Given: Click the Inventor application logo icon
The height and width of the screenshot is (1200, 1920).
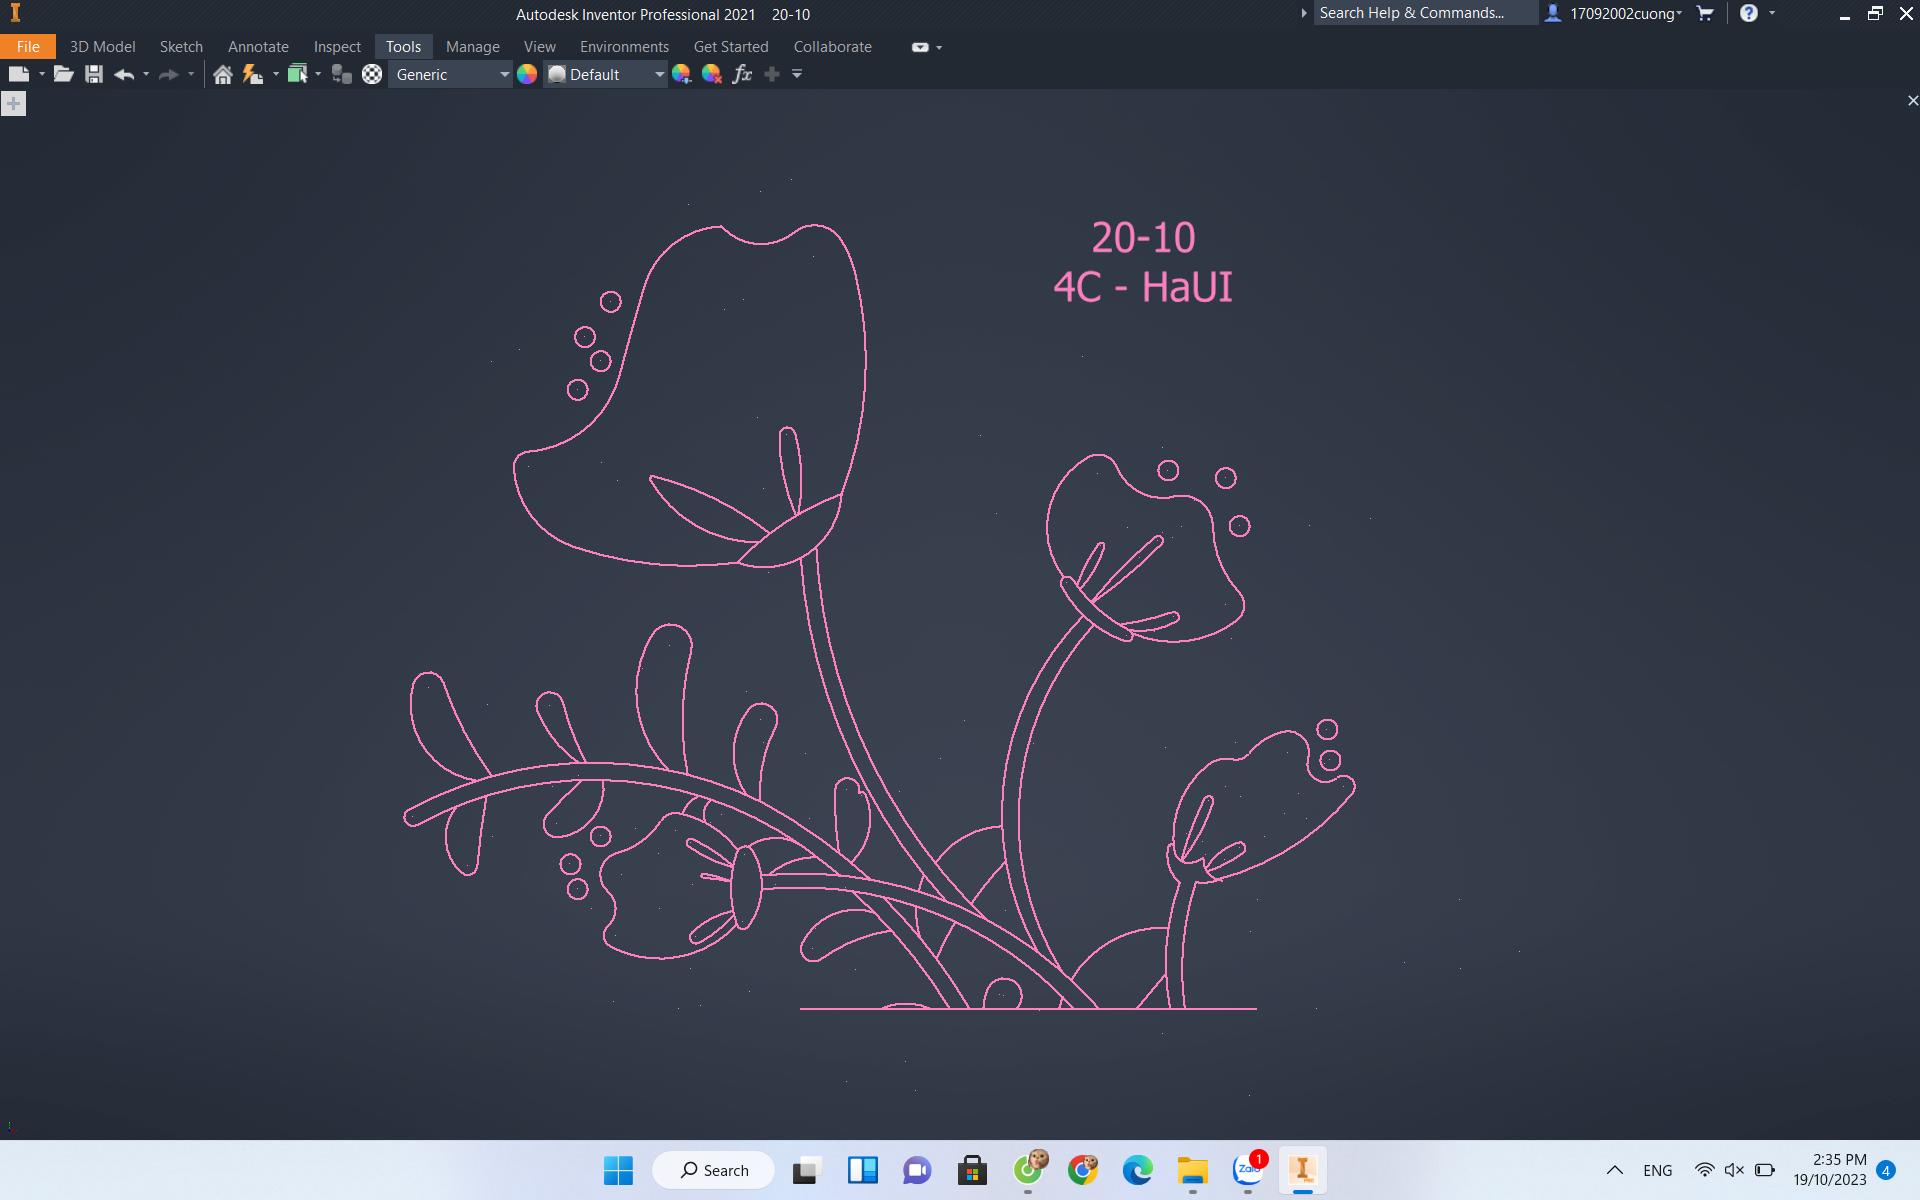Looking at the screenshot, I should (15, 13).
